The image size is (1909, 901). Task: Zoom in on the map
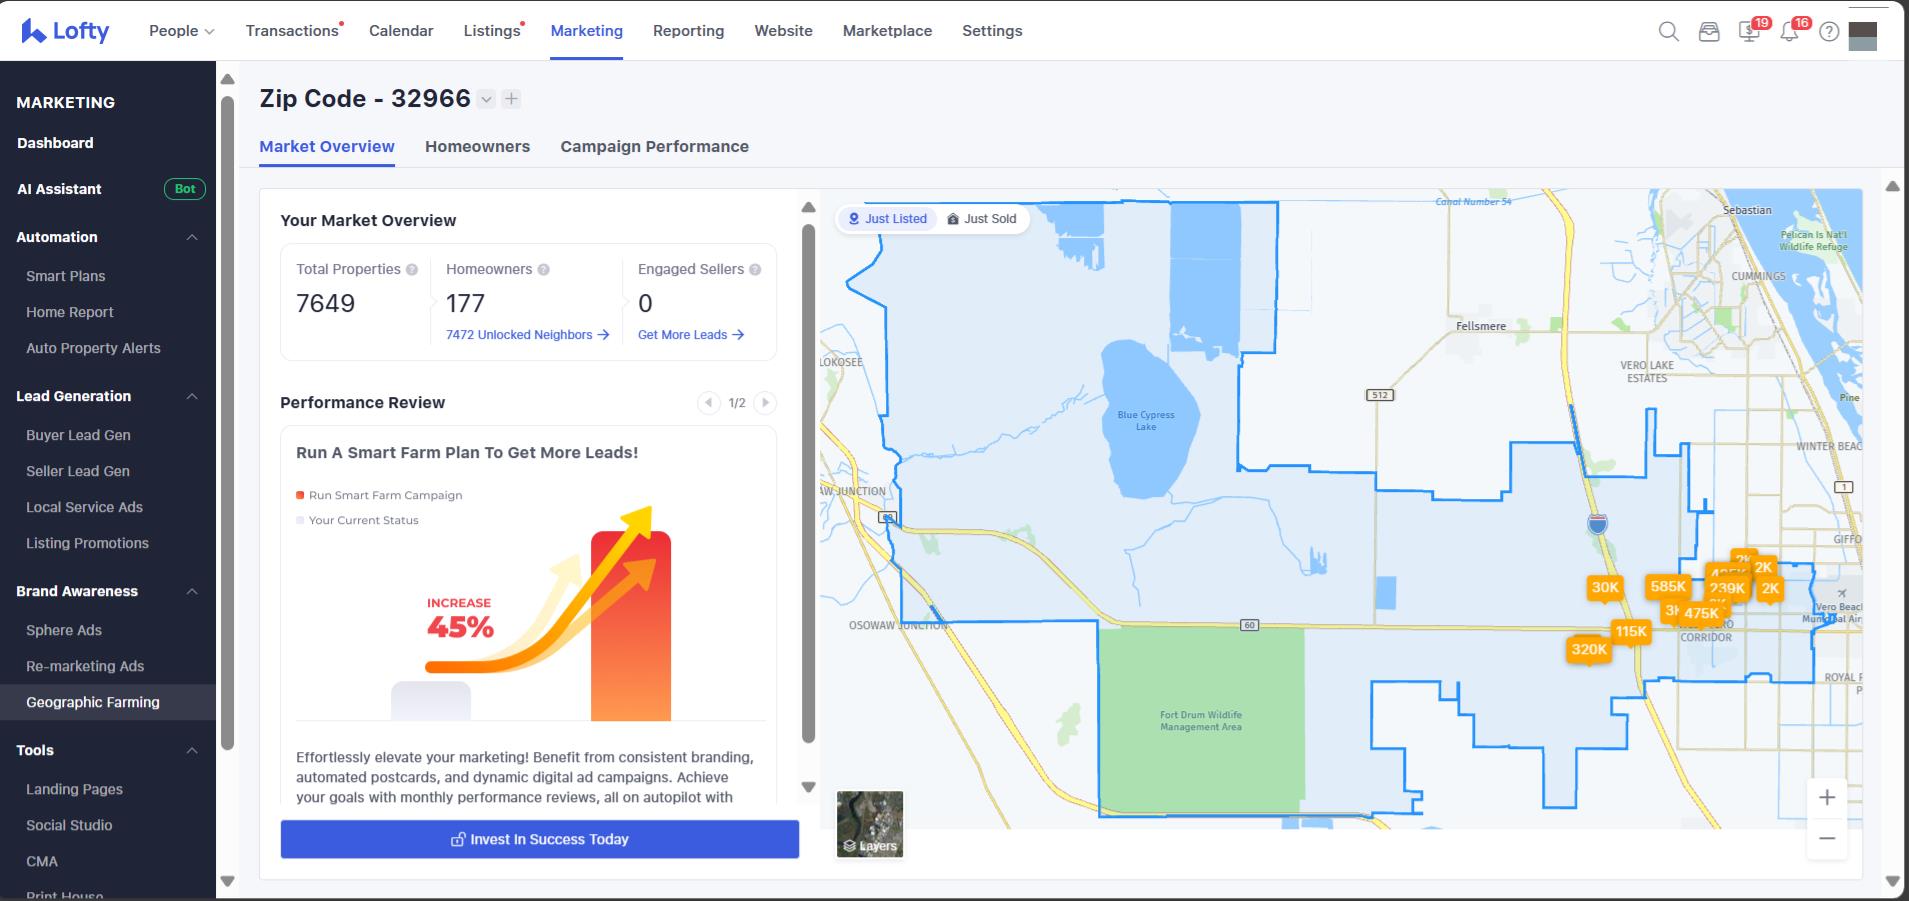(x=1827, y=797)
